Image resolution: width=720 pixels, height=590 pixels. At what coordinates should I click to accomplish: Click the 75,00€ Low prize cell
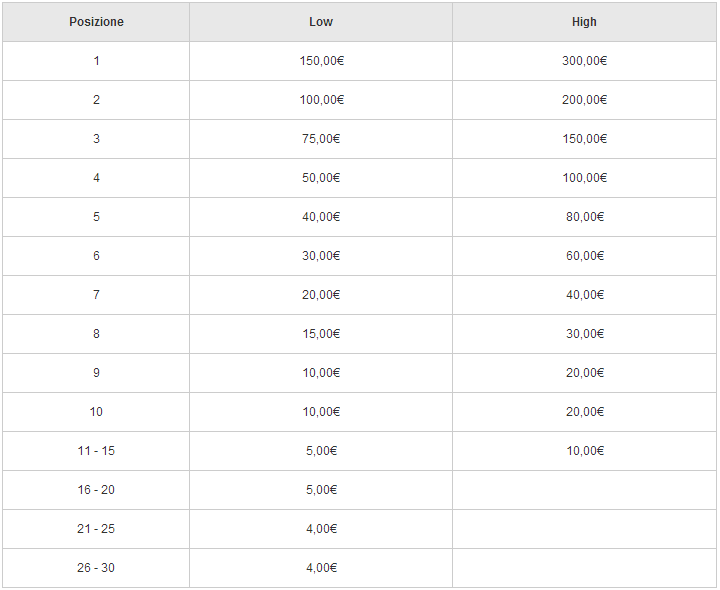pyautogui.click(x=321, y=139)
